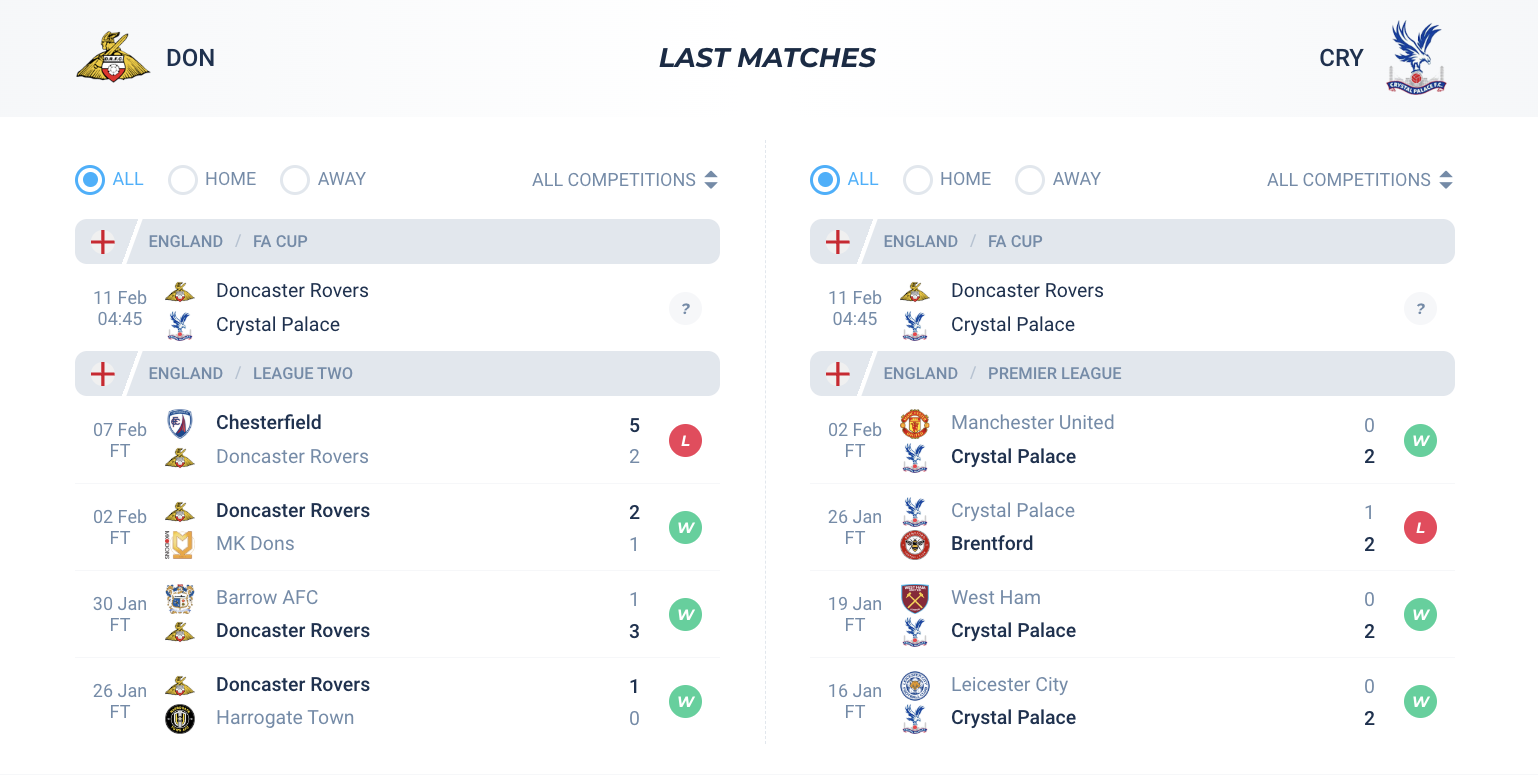Click the Crystal Palace eagle crest in header
Screen dimensions: 1538x776
coord(1416,57)
